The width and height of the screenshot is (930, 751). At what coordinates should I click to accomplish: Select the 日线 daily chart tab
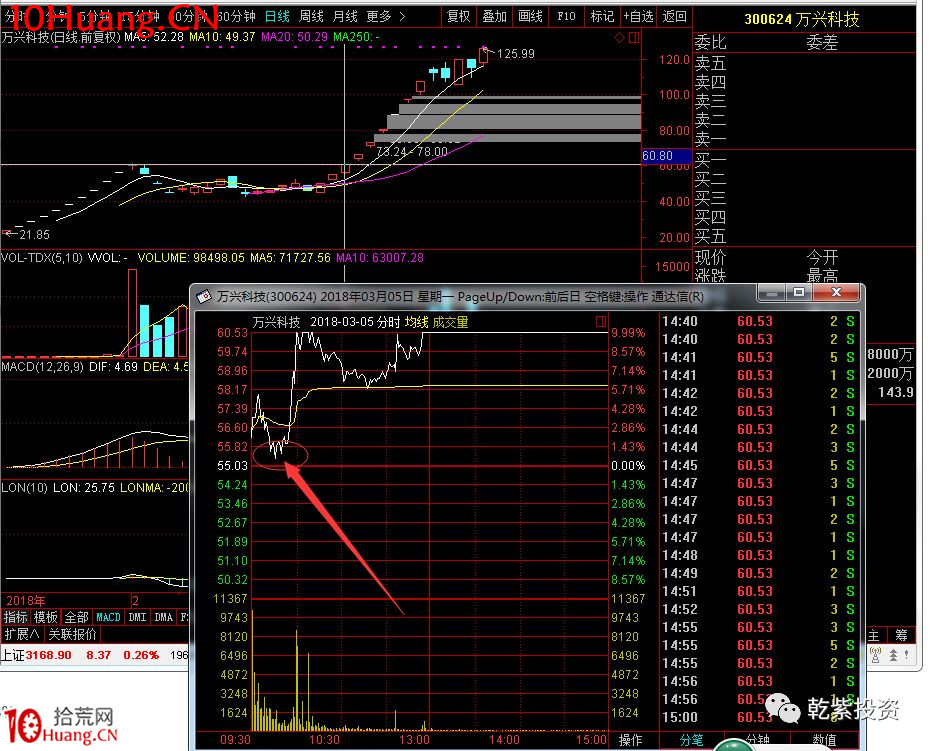[x=277, y=17]
